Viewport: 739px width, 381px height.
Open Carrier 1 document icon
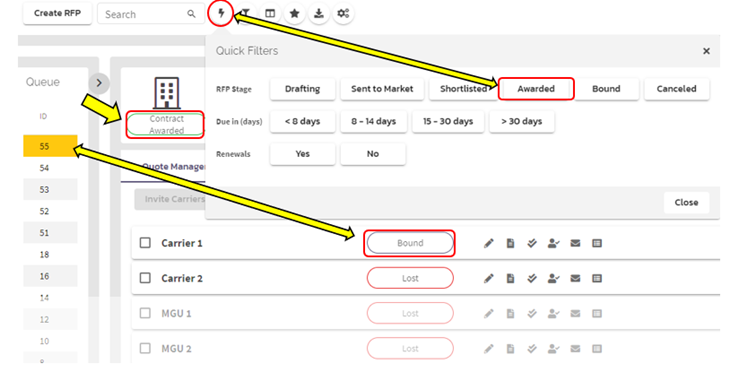(x=510, y=243)
